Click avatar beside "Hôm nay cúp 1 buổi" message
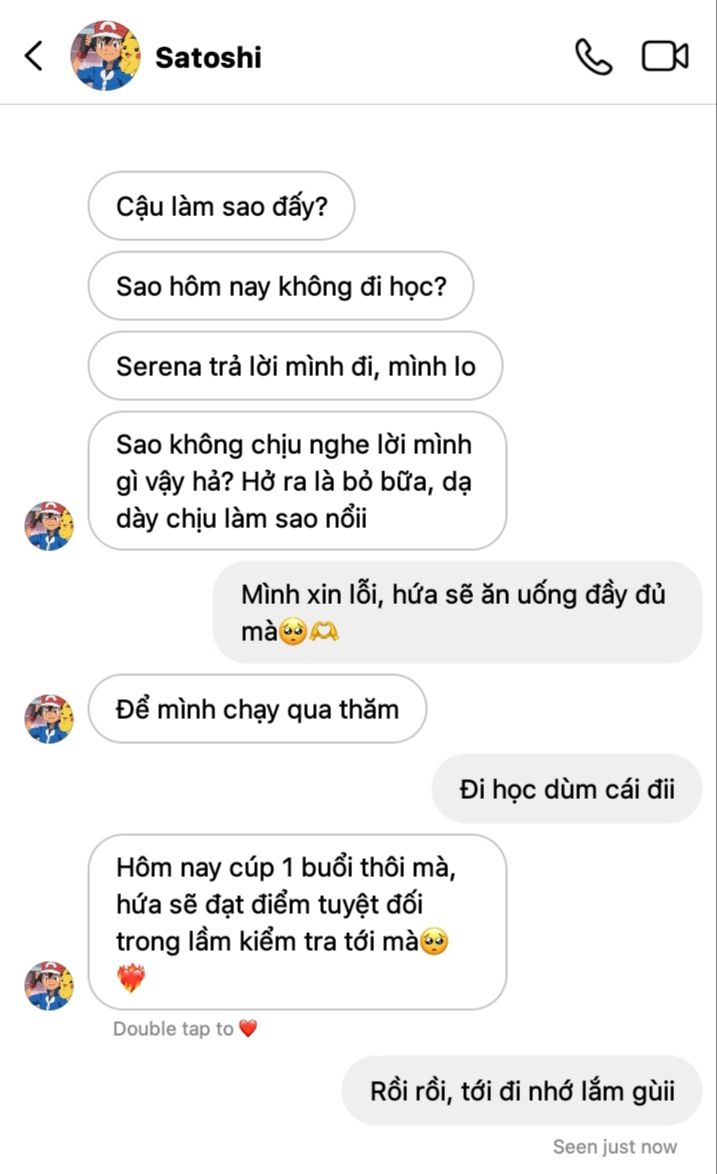Image resolution: width=717 pixels, height=1174 pixels. click(x=49, y=985)
